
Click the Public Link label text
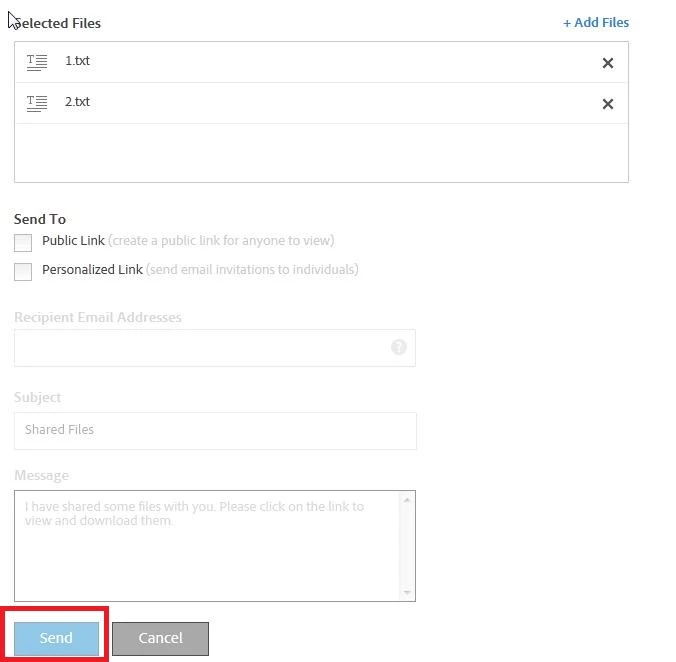pos(73,240)
